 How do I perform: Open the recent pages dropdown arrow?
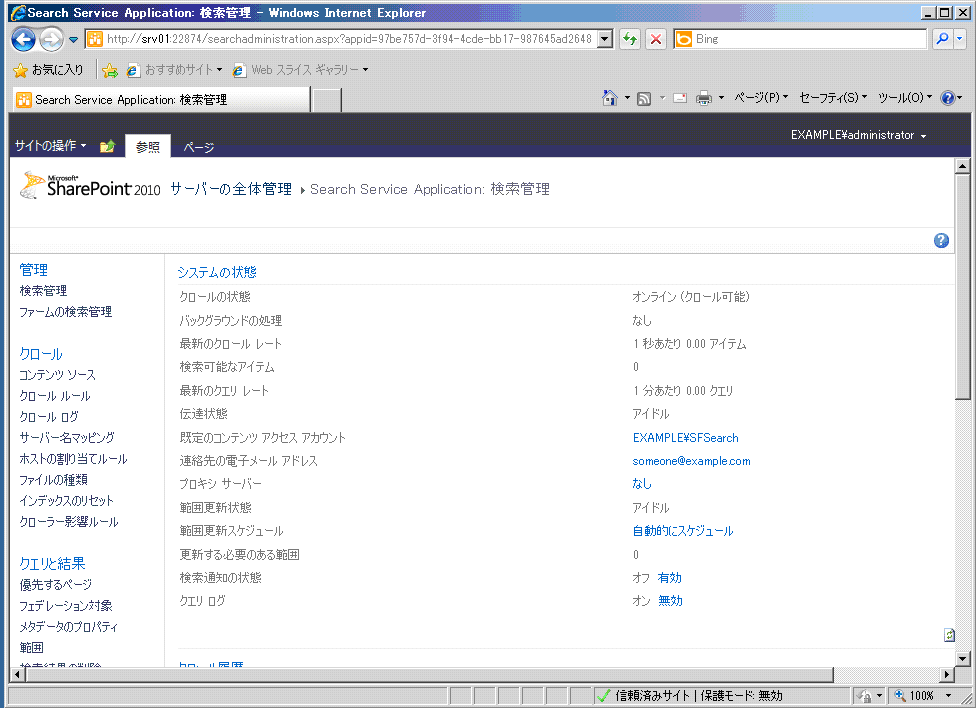pyautogui.click(x=73, y=40)
